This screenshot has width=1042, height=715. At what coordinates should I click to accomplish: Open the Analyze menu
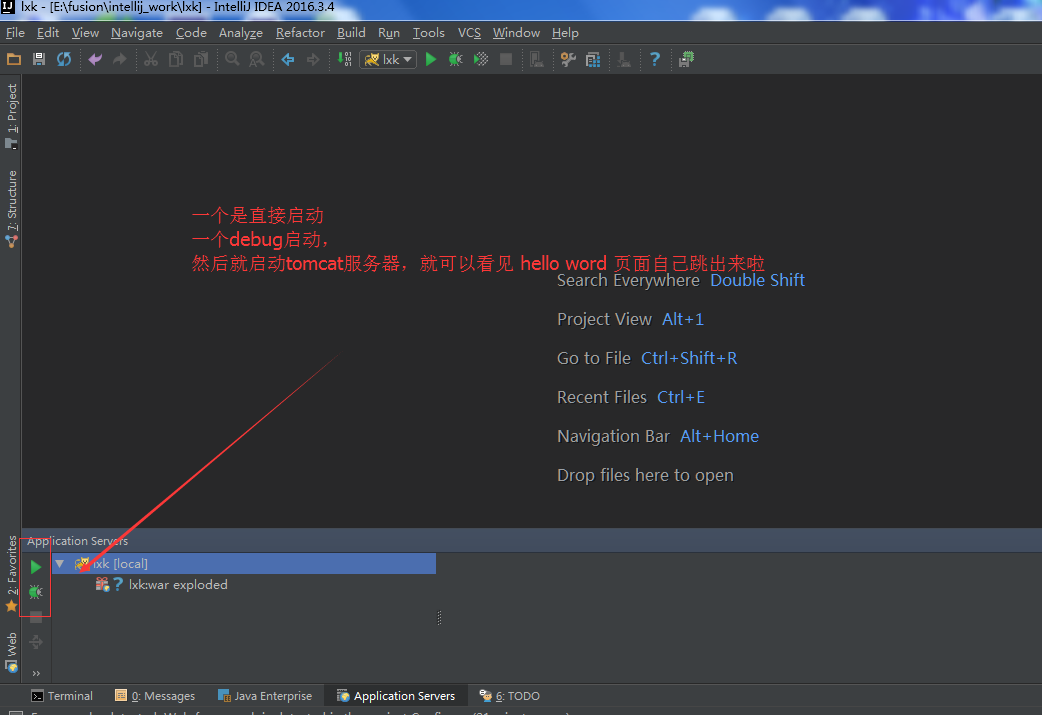tap(241, 33)
